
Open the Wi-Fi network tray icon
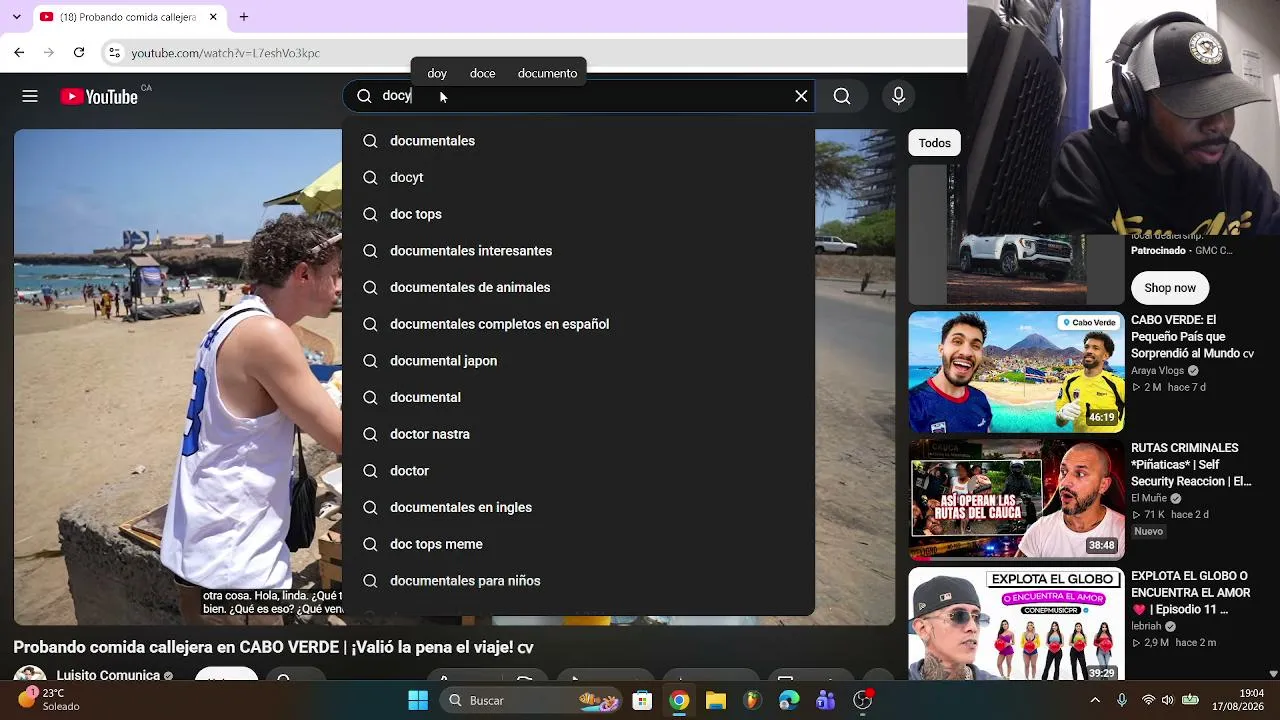tap(1148, 700)
